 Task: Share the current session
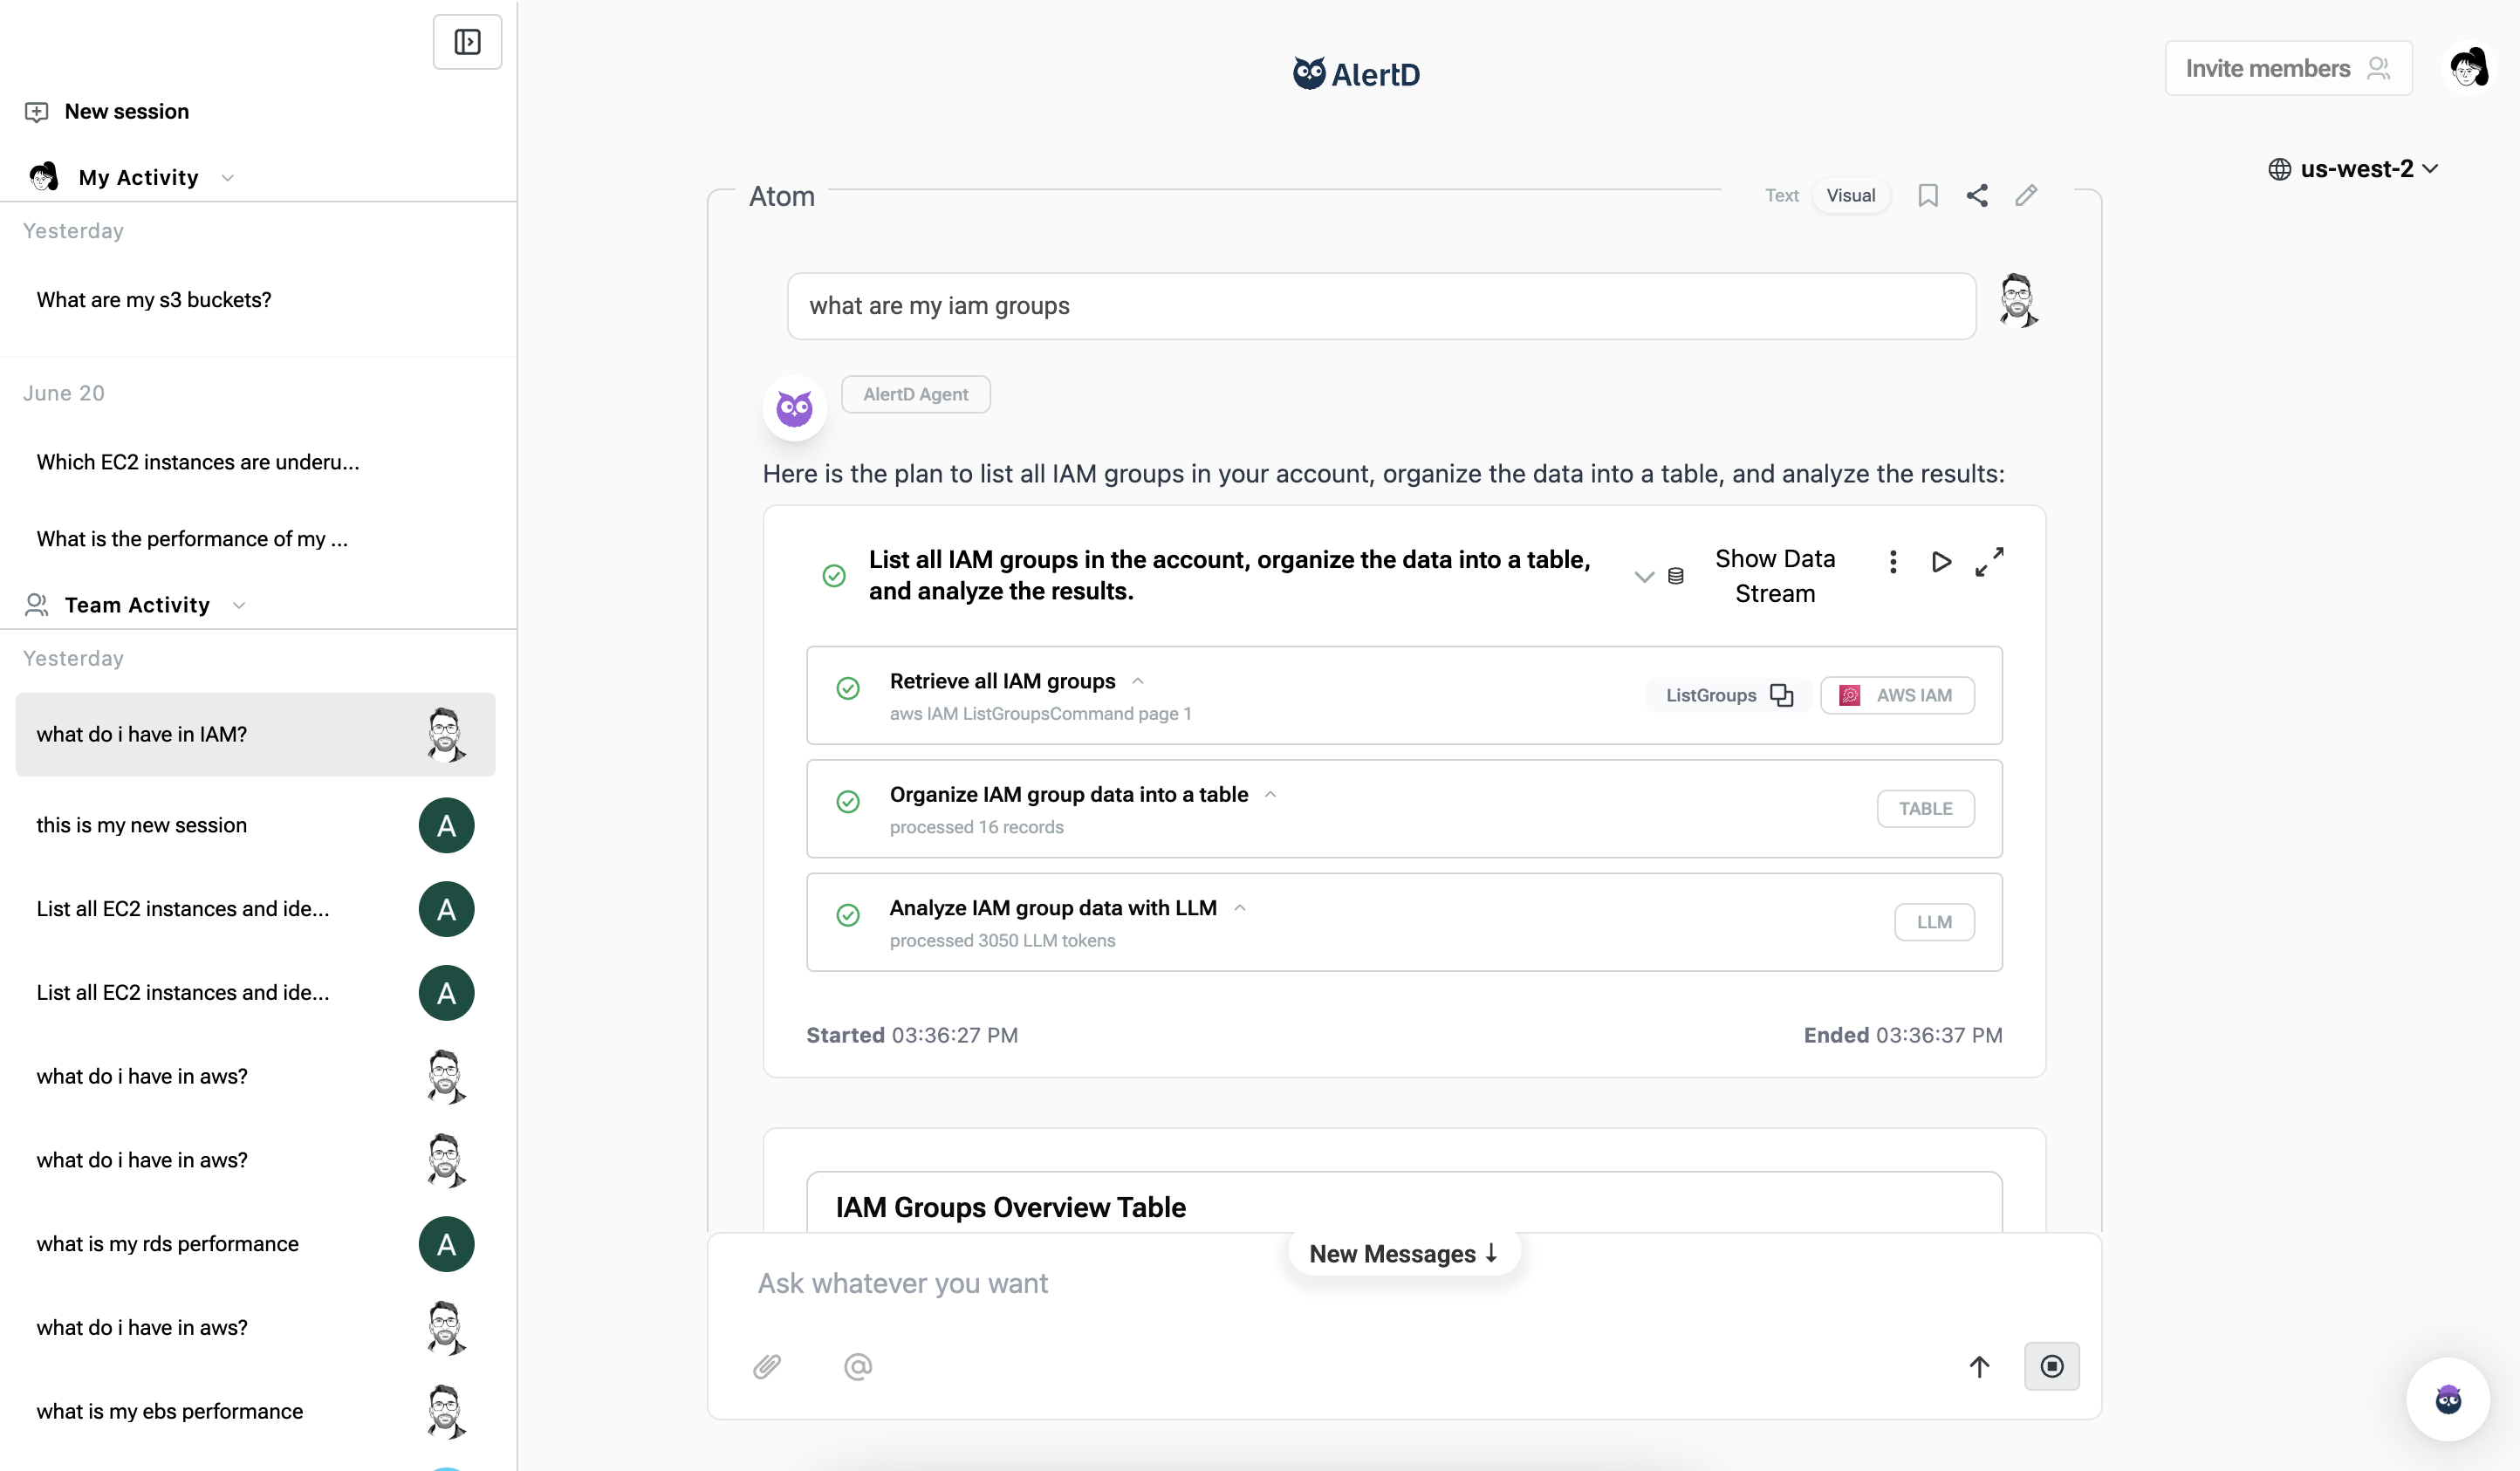coord(1977,195)
